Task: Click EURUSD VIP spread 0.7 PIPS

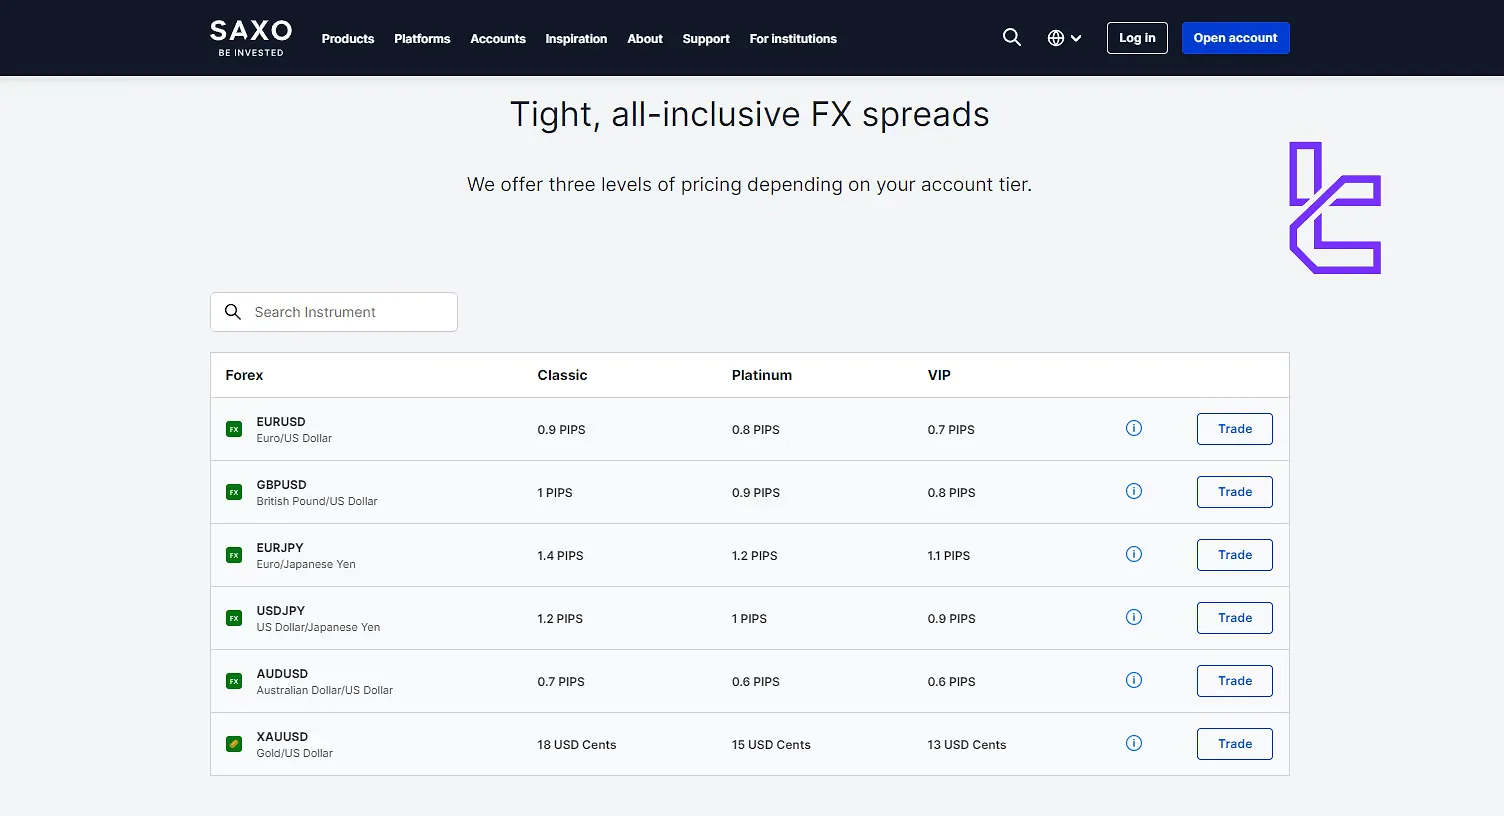Action: tap(951, 430)
